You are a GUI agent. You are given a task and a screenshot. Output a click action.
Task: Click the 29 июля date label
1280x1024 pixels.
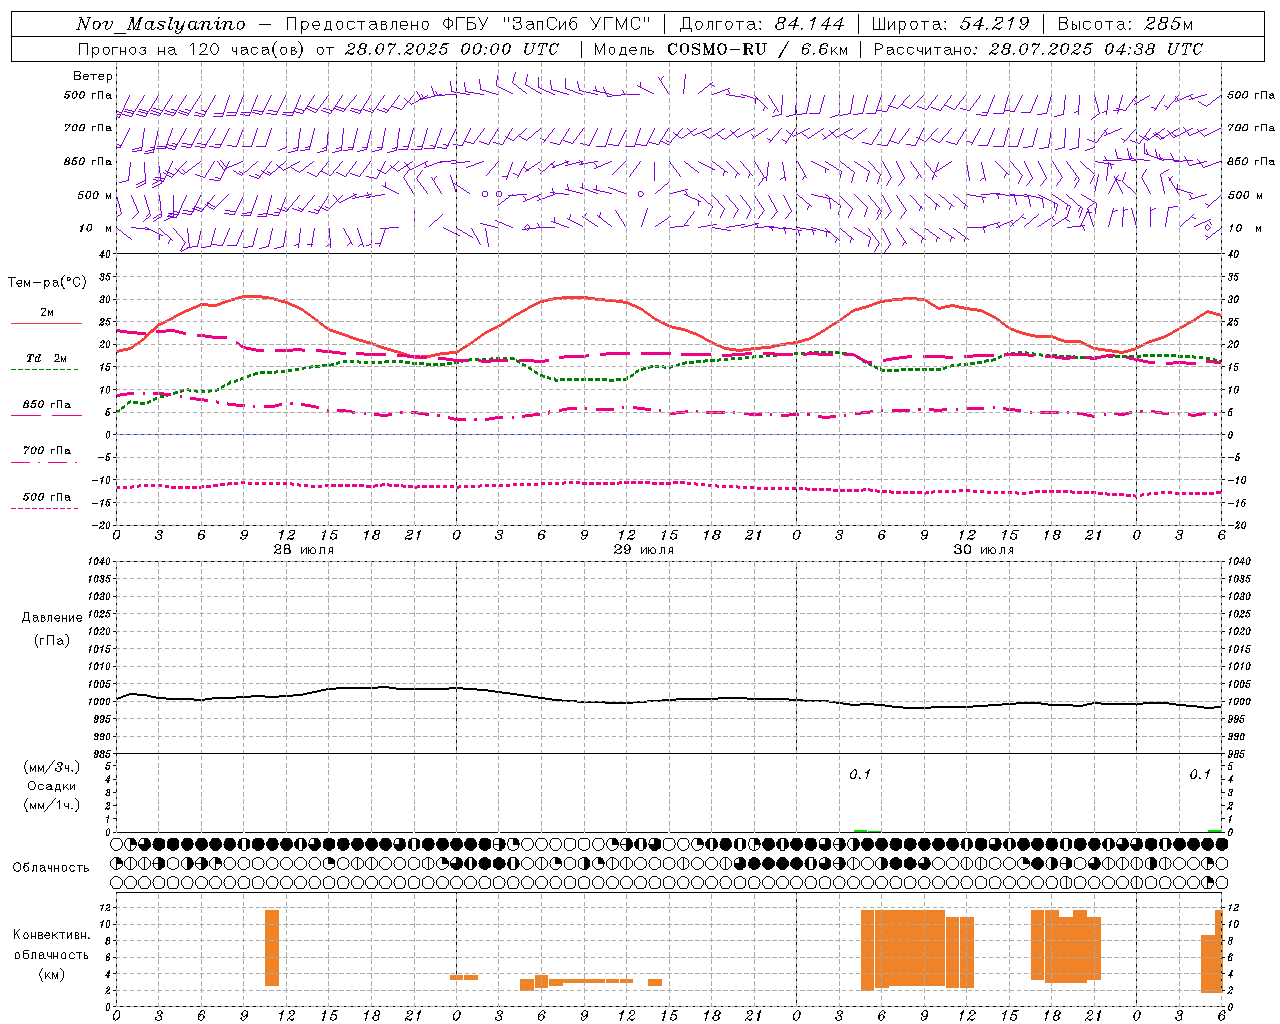(644, 550)
